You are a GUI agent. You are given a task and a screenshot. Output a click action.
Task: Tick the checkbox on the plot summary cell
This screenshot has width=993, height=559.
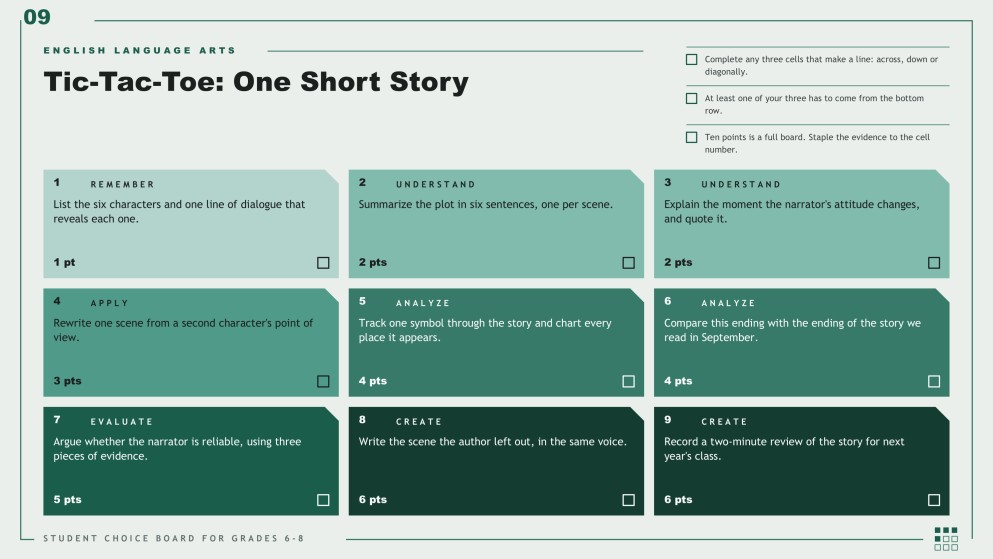[x=628, y=263]
